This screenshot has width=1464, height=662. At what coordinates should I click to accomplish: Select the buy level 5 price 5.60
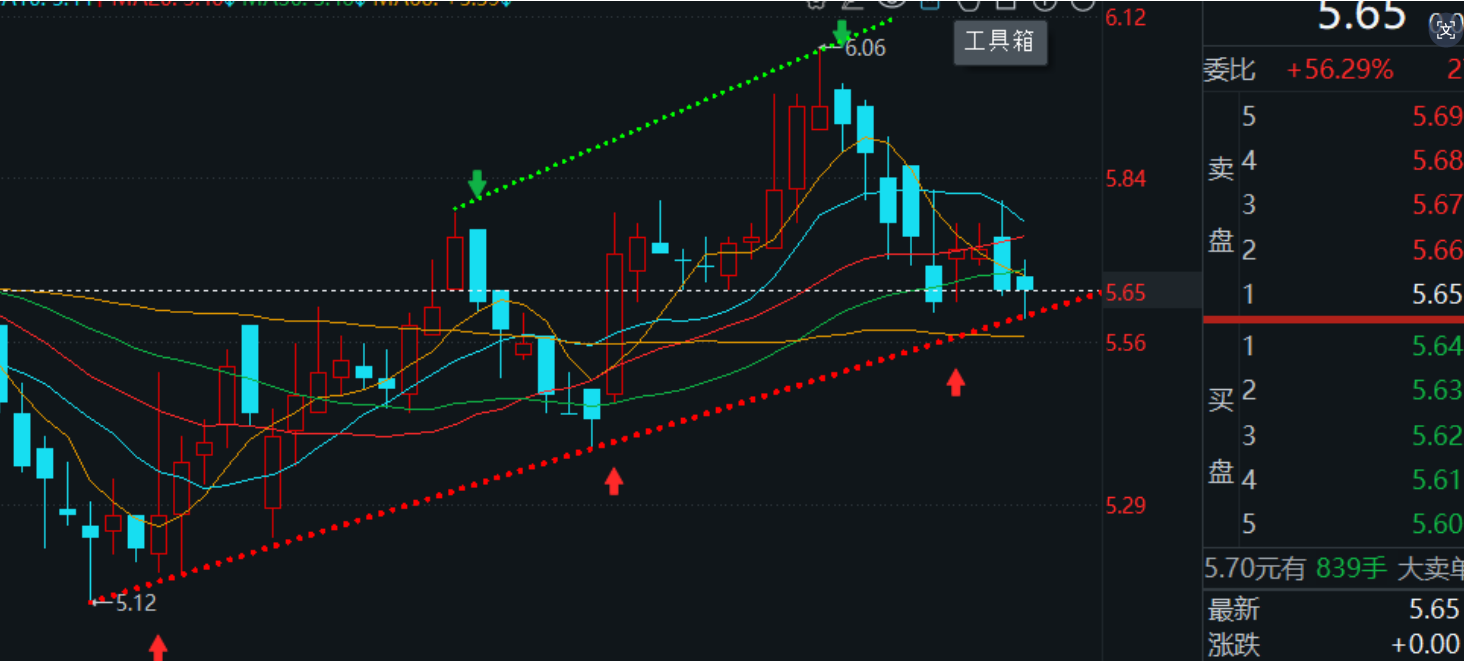(x=1437, y=524)
